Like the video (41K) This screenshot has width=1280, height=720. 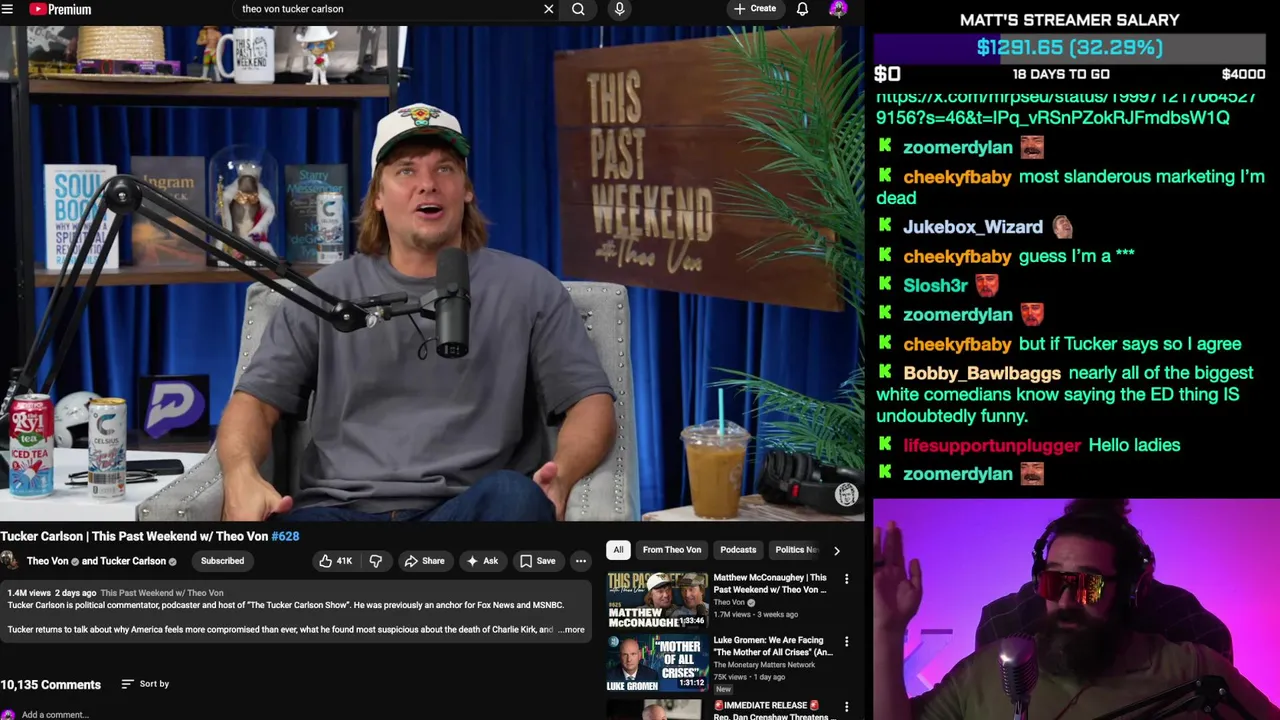[x=336, y=561]
